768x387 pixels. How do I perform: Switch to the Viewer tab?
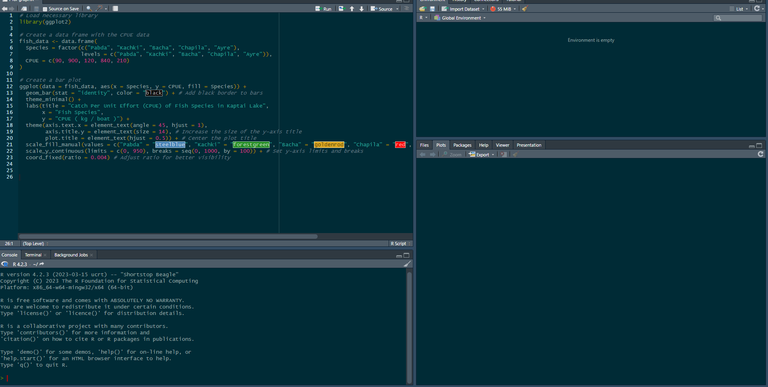[503, 145]
